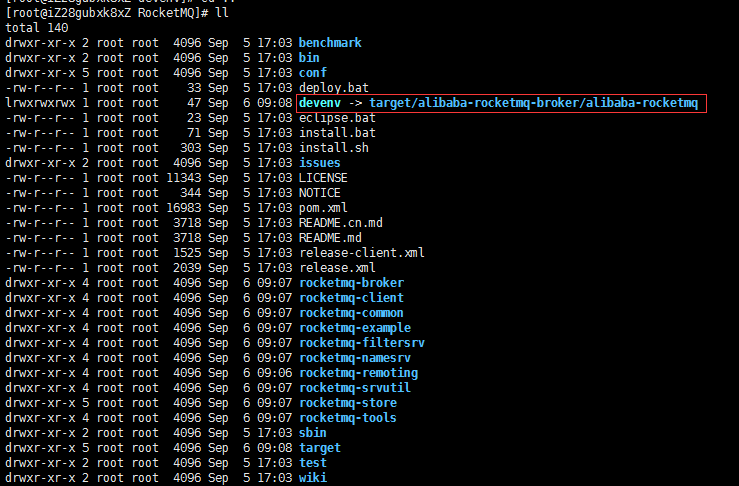Select the release.xml file name

pos(337,268)
